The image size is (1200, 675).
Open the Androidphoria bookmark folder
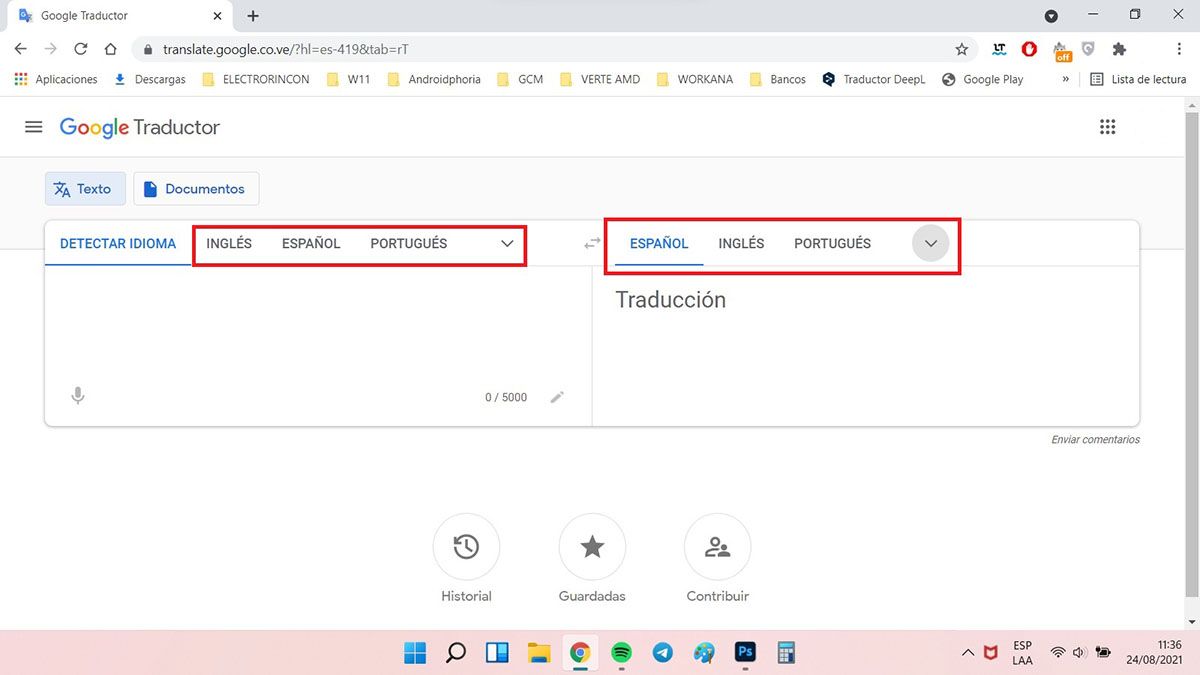(434, 79)
